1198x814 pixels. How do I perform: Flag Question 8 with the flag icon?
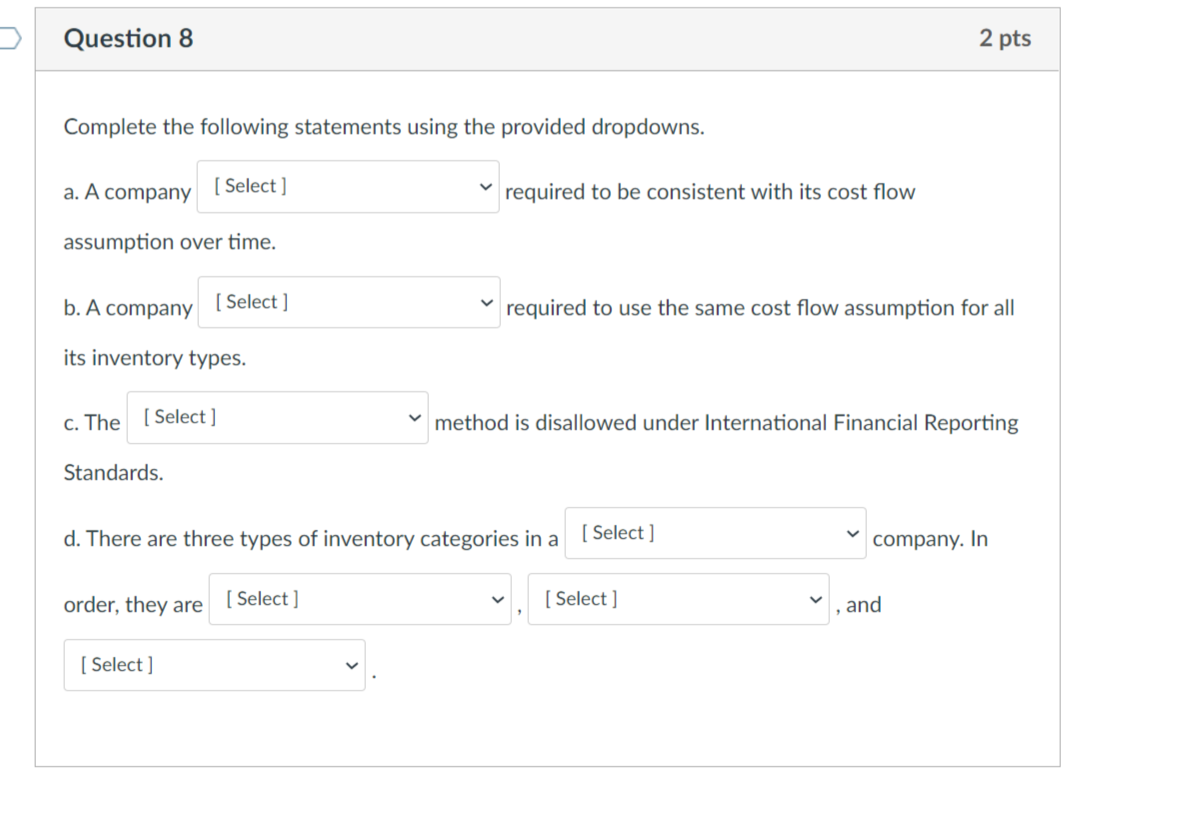pyautogui.click(x=9, y=37)
